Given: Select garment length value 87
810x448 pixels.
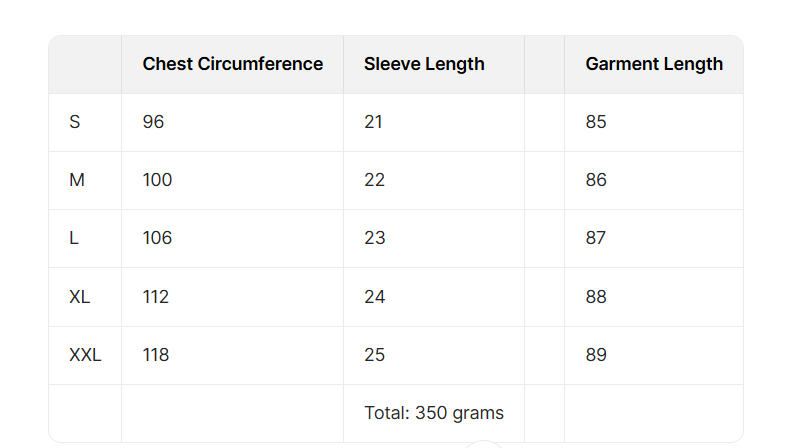Looking at the screenshot, I should pos(596,238).
